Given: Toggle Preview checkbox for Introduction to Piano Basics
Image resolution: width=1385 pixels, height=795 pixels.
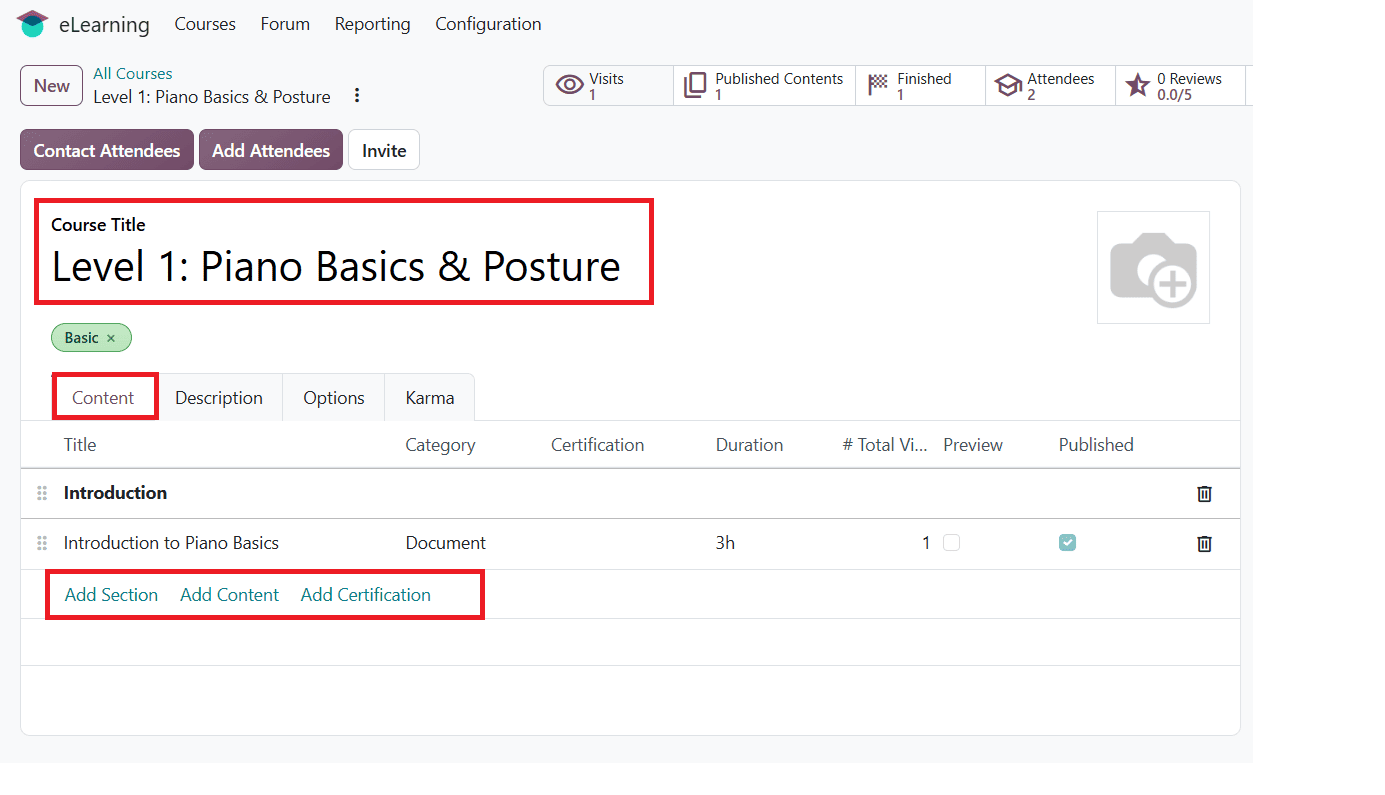Looking at the screenshot, I should (951, 542).
